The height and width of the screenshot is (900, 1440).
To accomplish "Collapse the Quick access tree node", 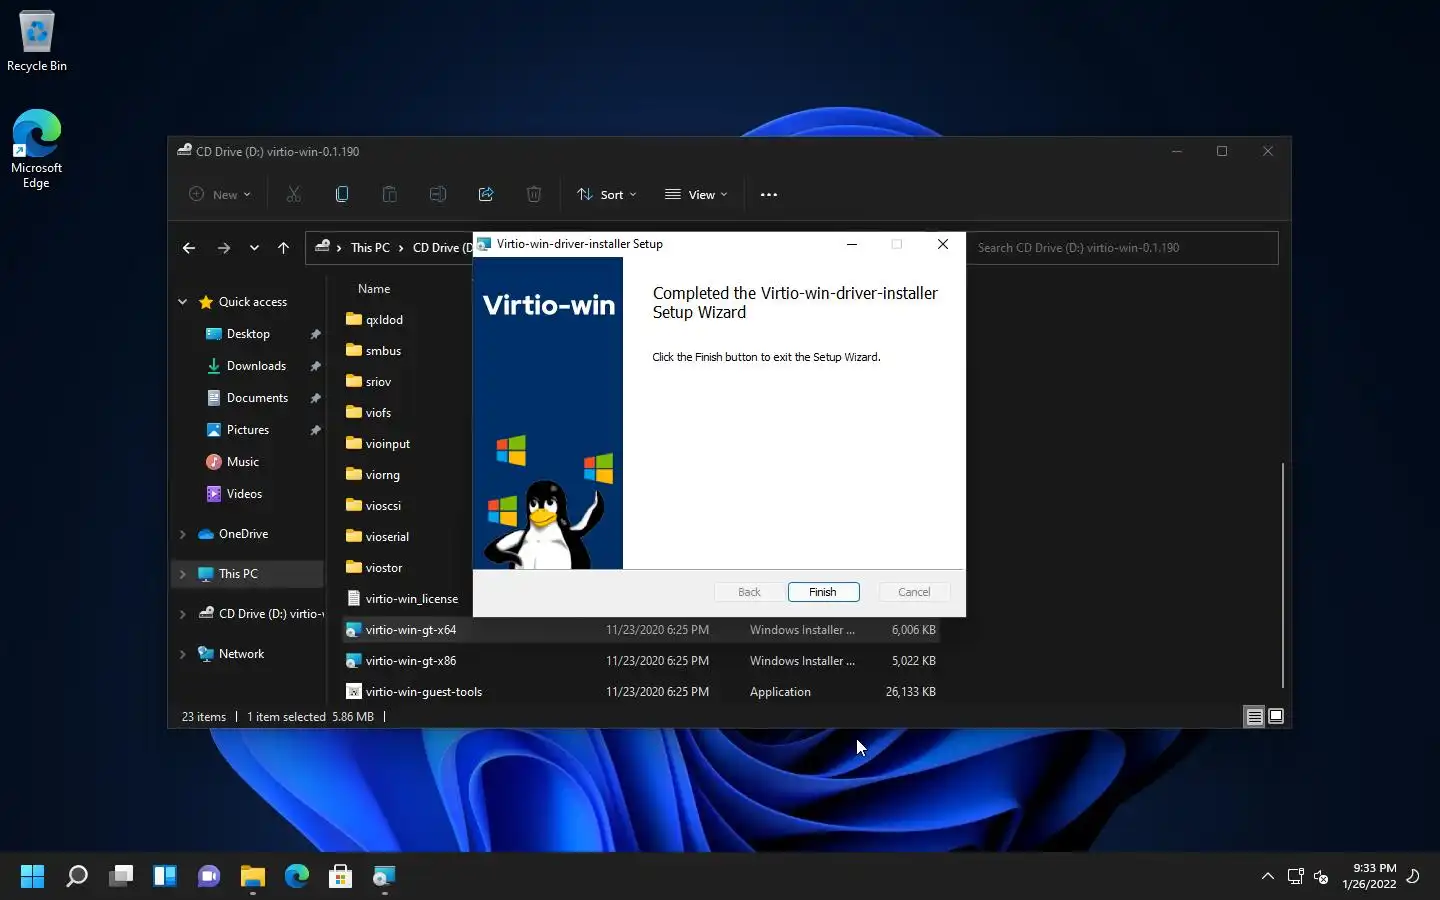I will (183, 302).
